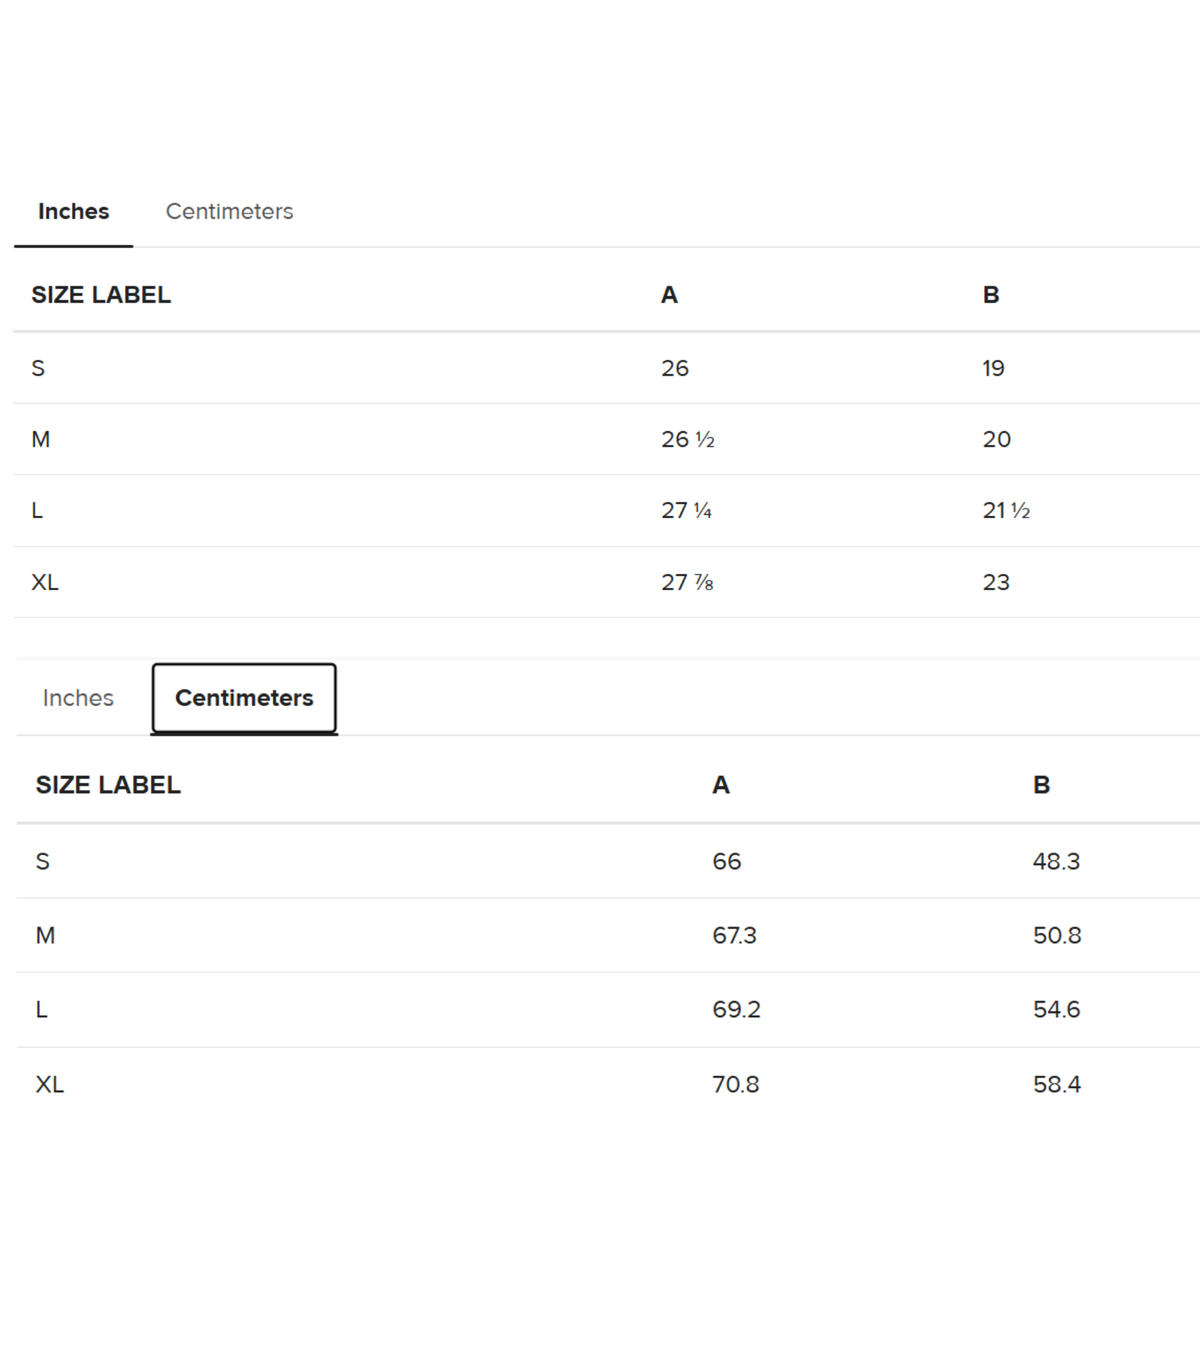Viewport: 1200px width, 1371px height.
Task: Select the upper Inches tab
Action: [x=73, y=212]
